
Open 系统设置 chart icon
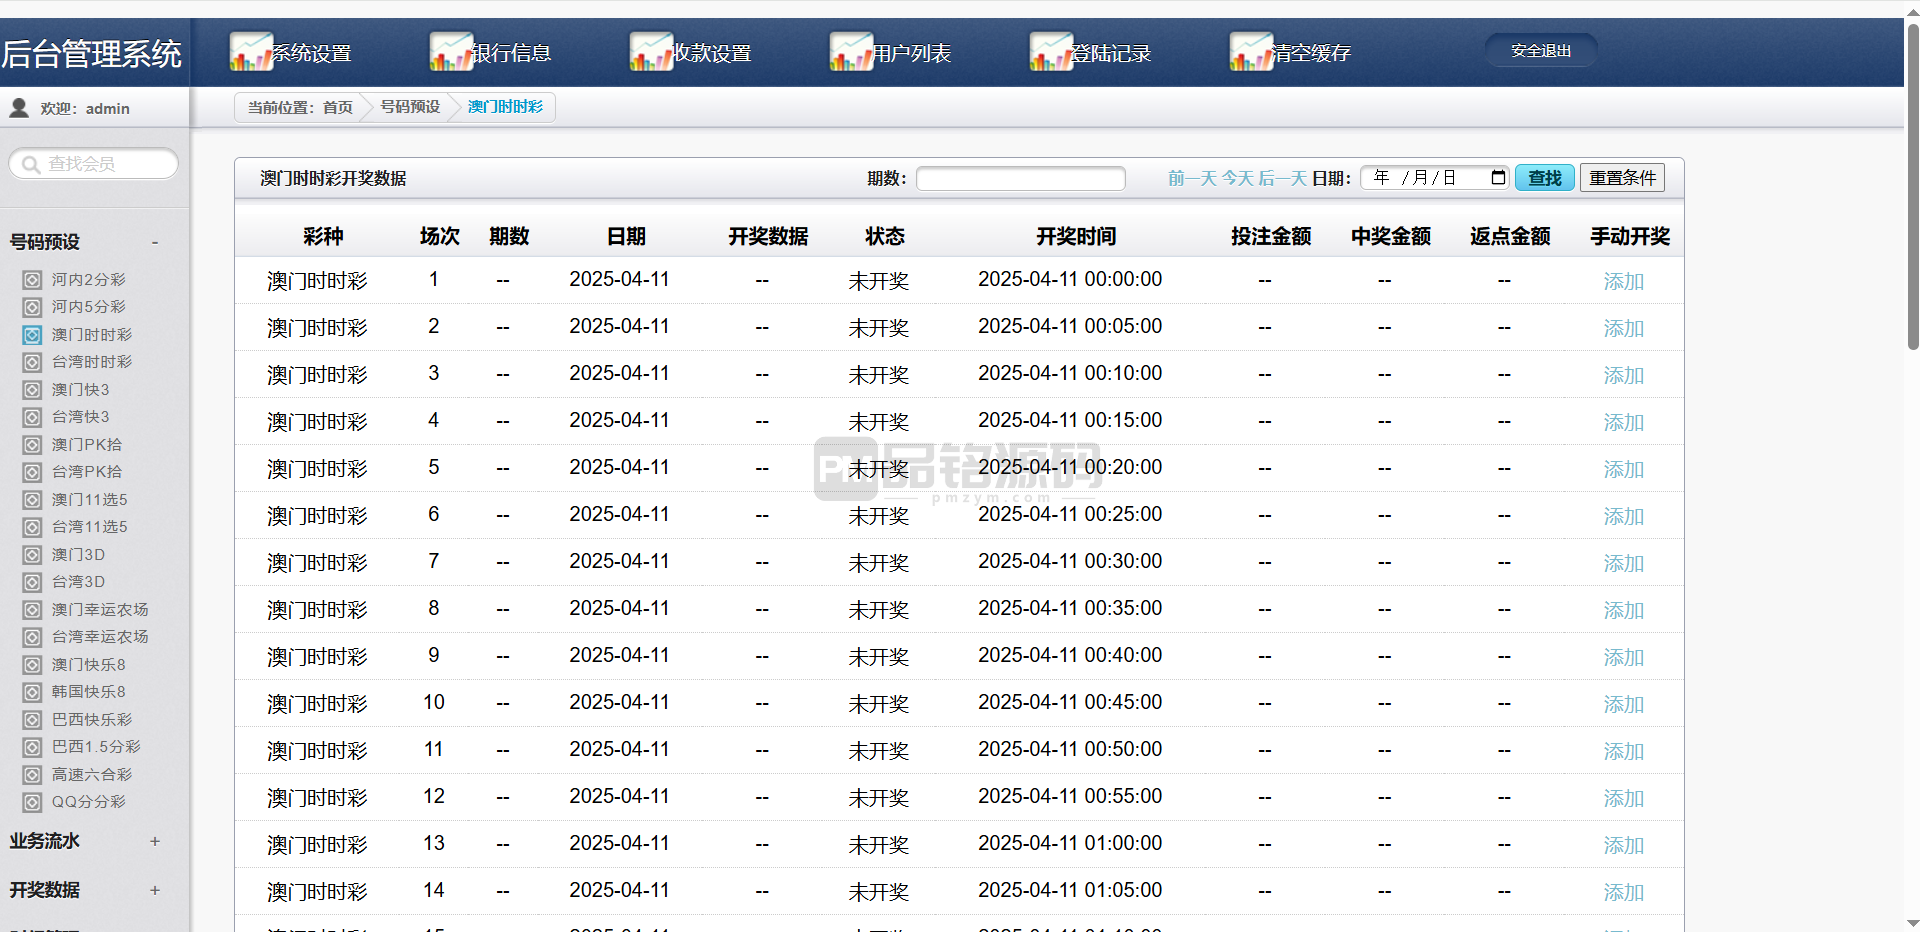click(x=251, y=52)
